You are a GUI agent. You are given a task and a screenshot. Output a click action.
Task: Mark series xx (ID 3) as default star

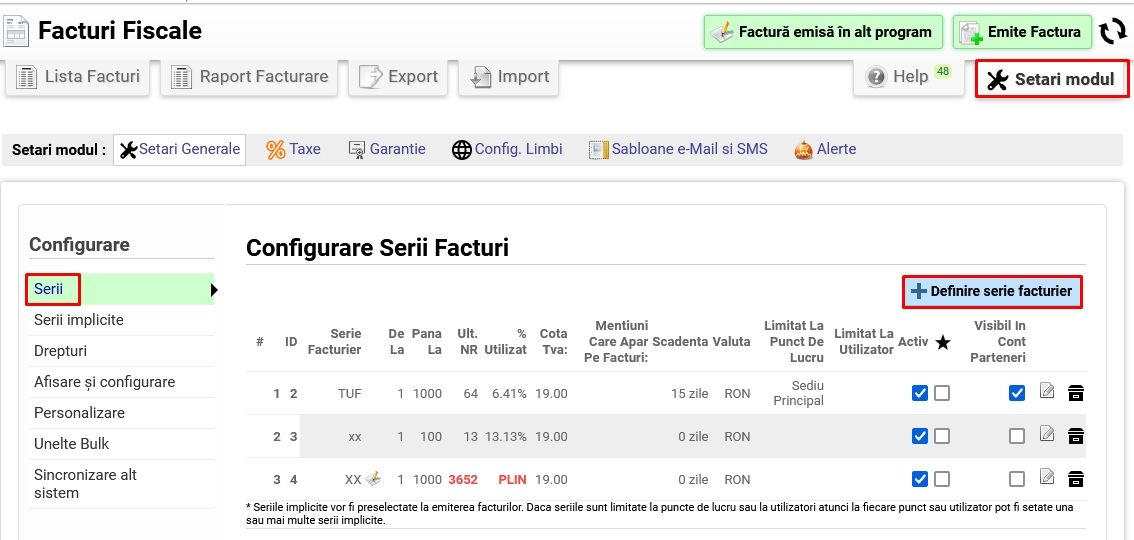[942, 436]
